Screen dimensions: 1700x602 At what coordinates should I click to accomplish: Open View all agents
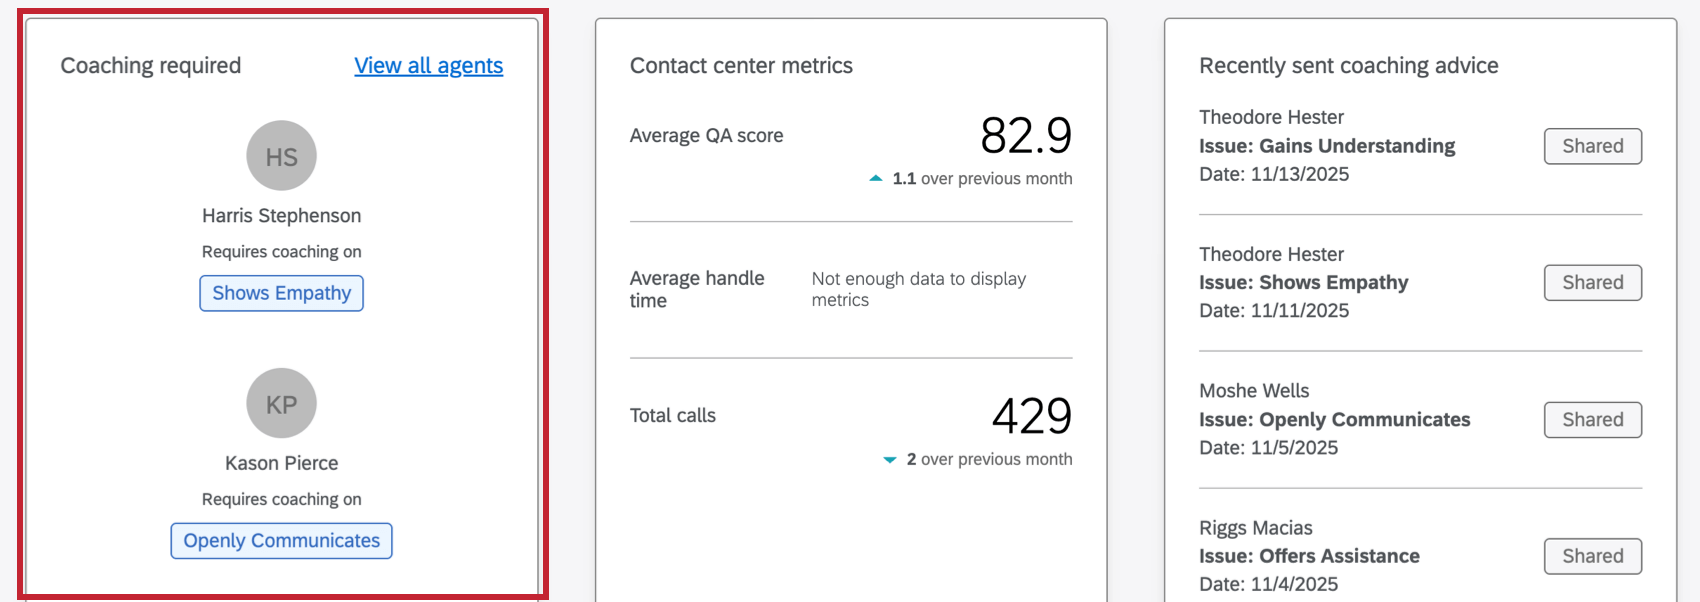click(428, 65)
